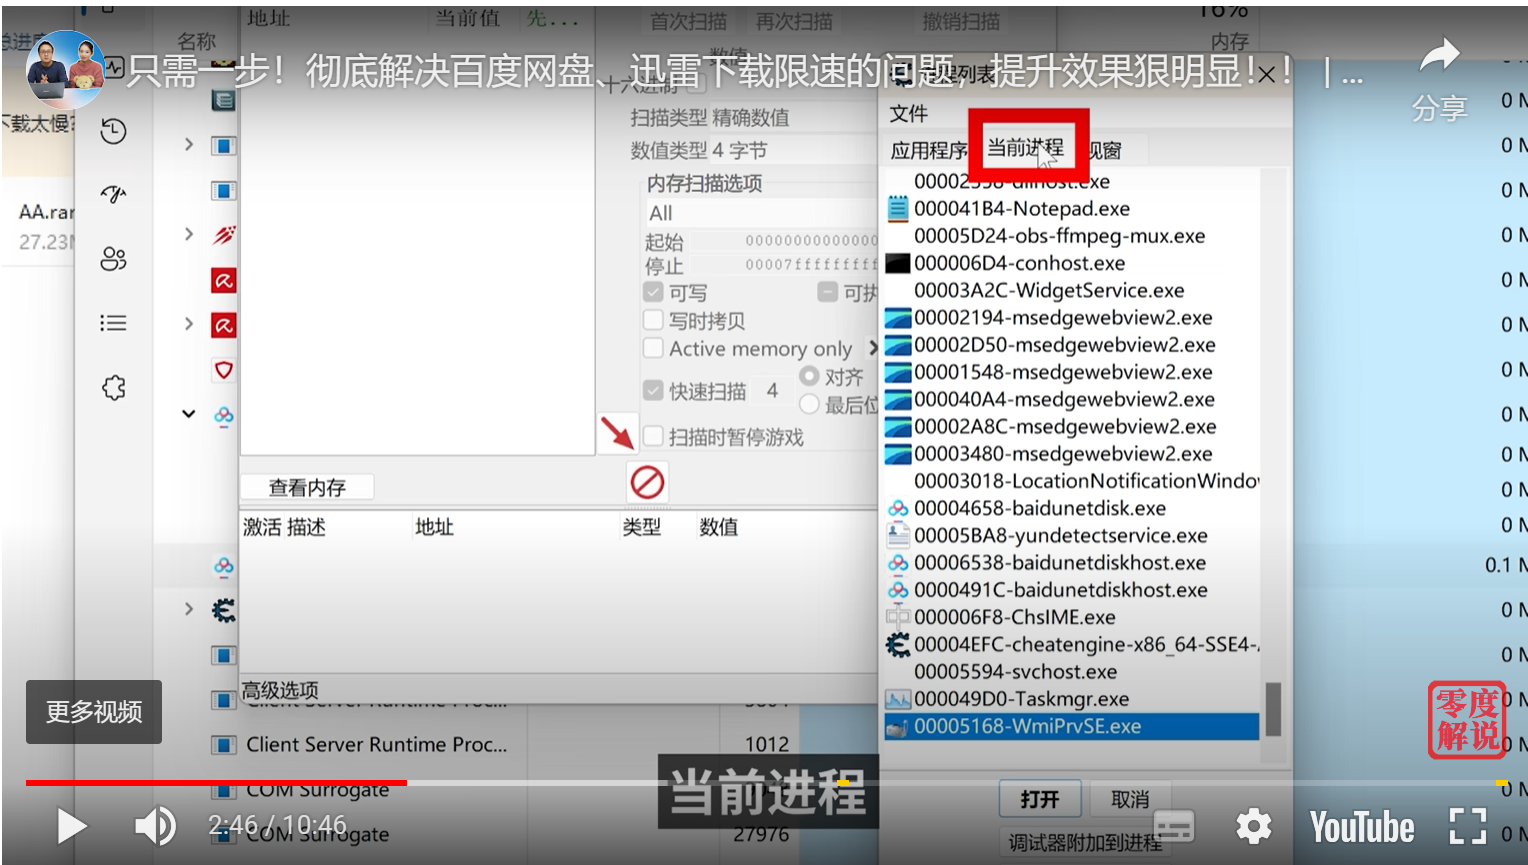Click the 停止 address field
1528x865 pixels.
pos(784,265)
